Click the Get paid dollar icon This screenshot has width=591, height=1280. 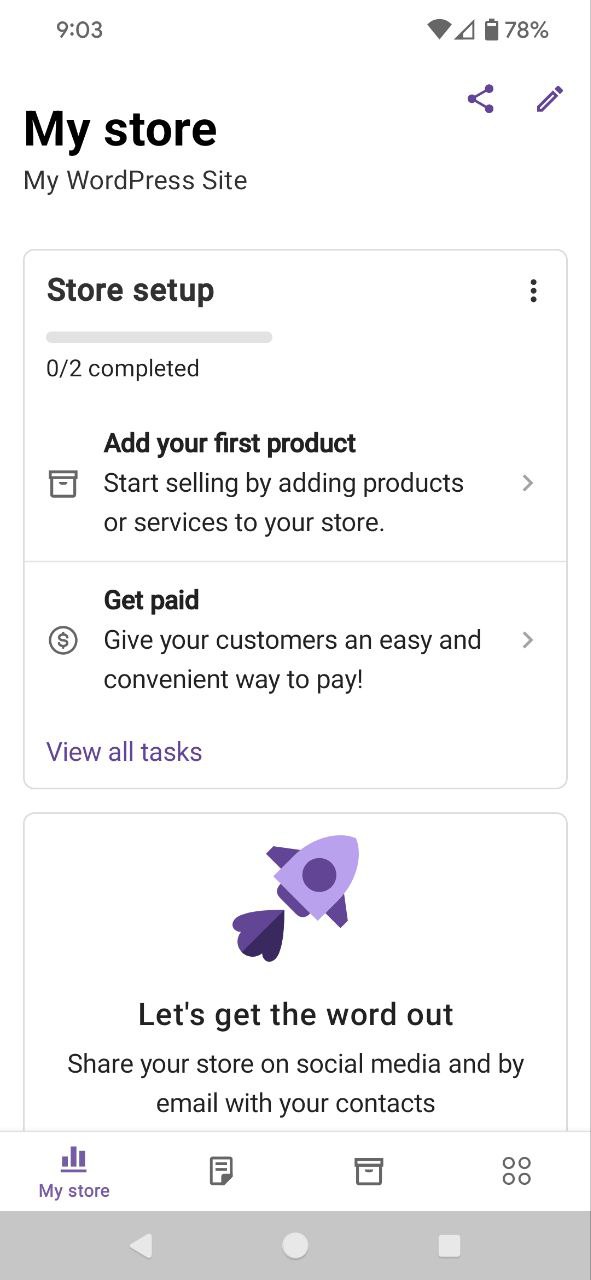click(63, 640)
